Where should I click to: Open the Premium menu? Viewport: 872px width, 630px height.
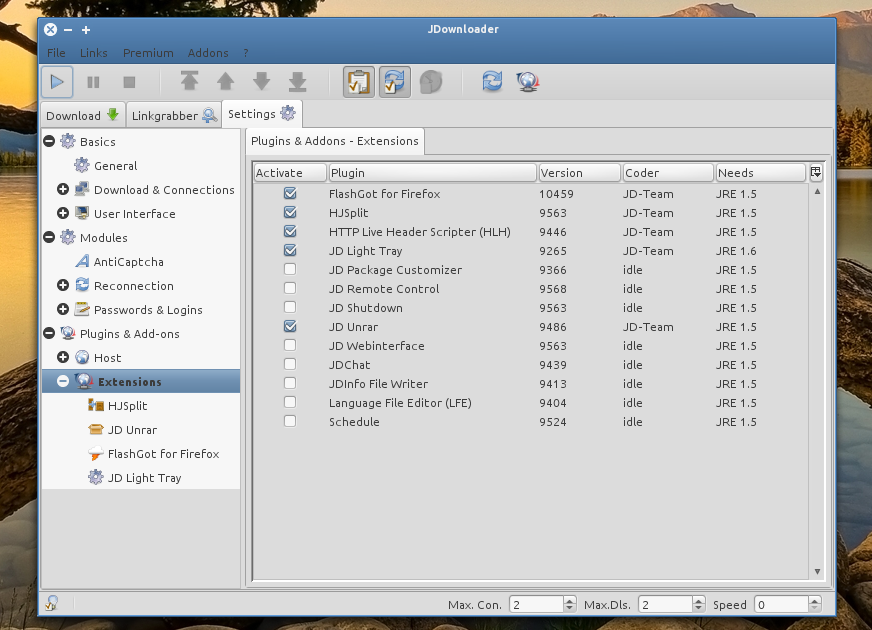[x=148, y=53]
